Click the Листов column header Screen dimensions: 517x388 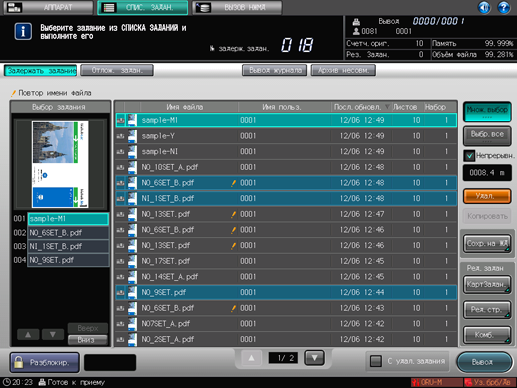[x=408, y=107]
